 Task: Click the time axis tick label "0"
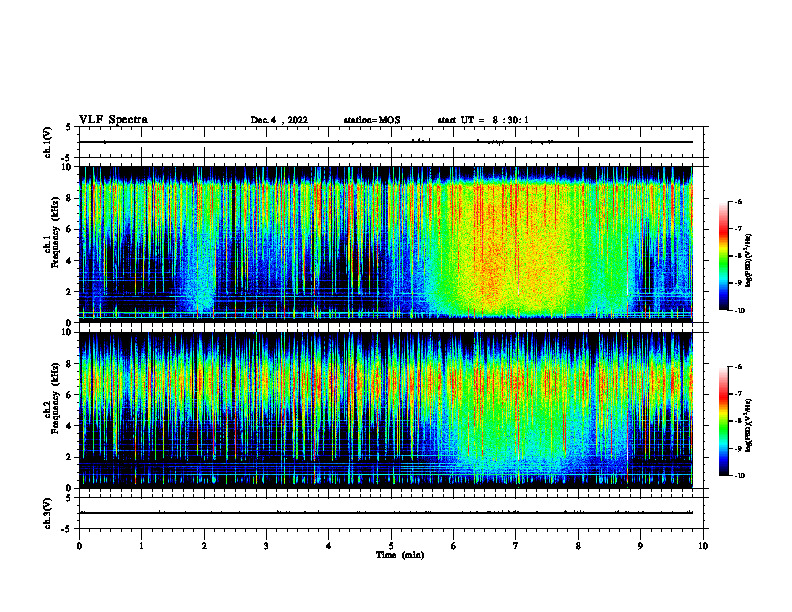[x=79, y=546]
